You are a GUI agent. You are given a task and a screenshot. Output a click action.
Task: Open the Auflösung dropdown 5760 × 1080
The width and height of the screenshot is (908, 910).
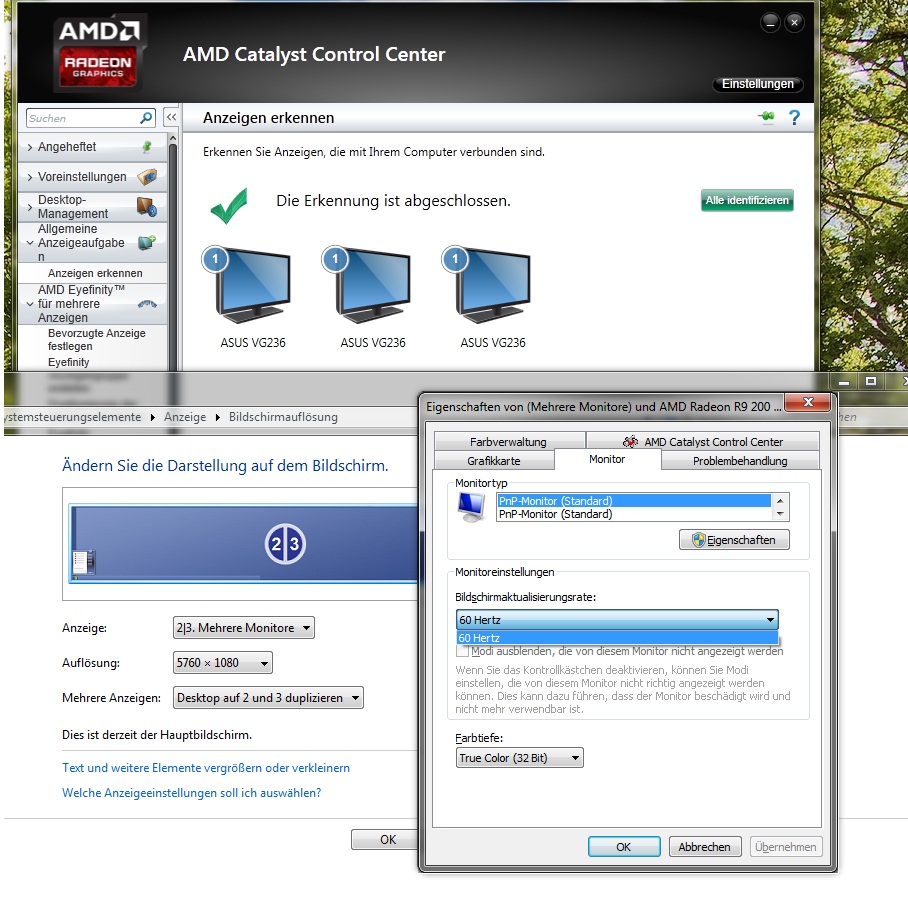click(x=223, y=663)
